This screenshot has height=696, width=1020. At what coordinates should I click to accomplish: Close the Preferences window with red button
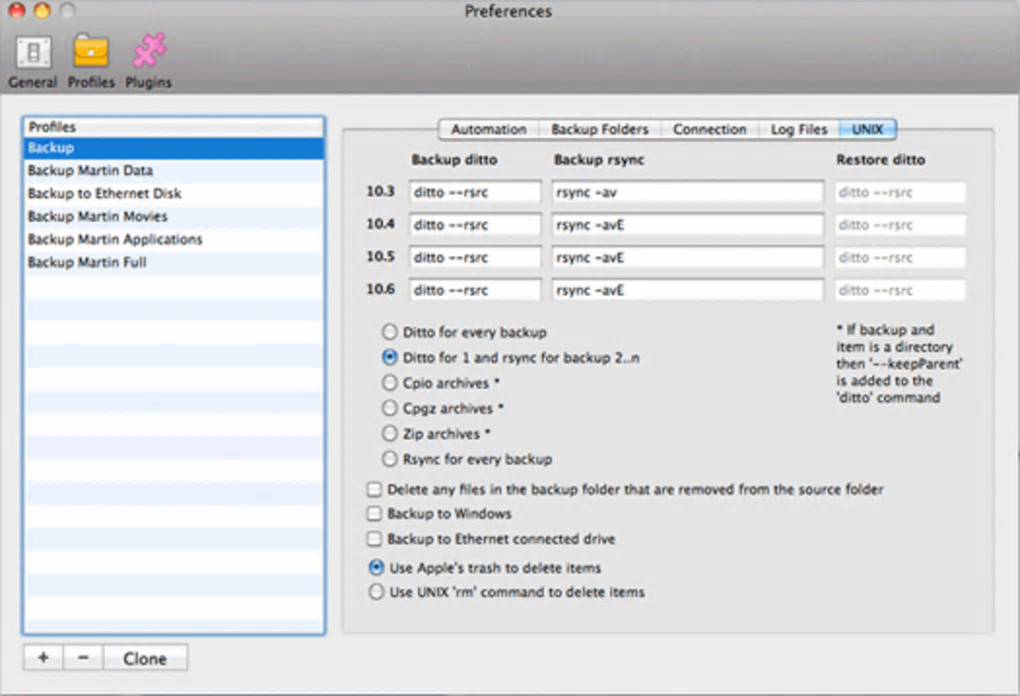pos(17,10)
